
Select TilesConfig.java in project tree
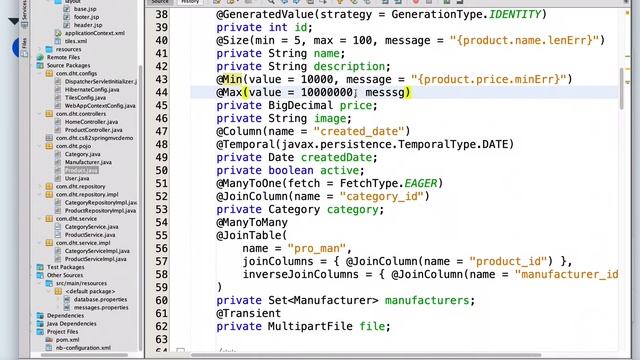[85, 98]
